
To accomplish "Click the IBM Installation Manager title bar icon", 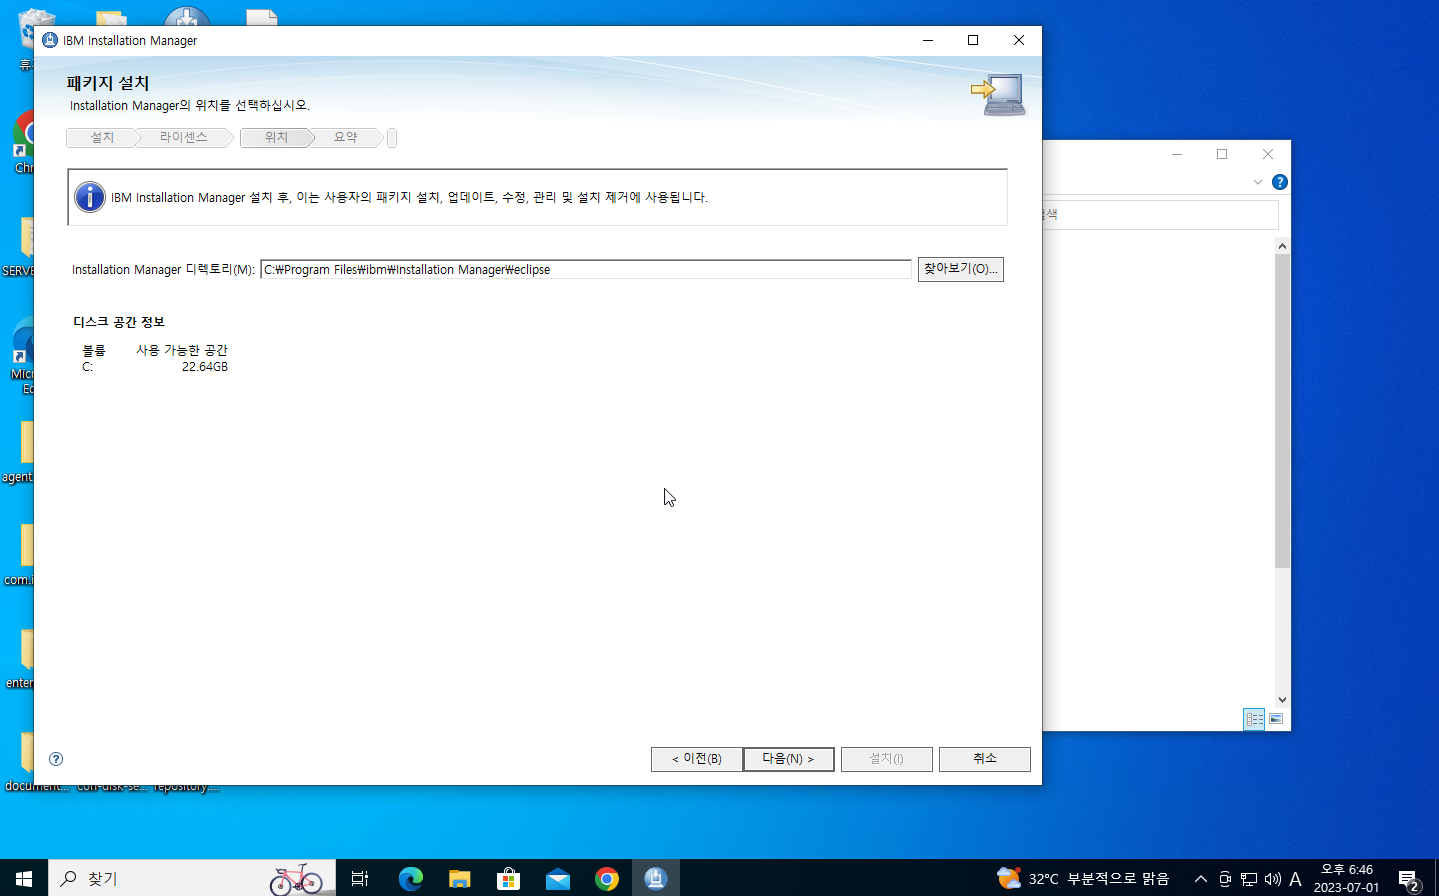I will tap(50, 40).
